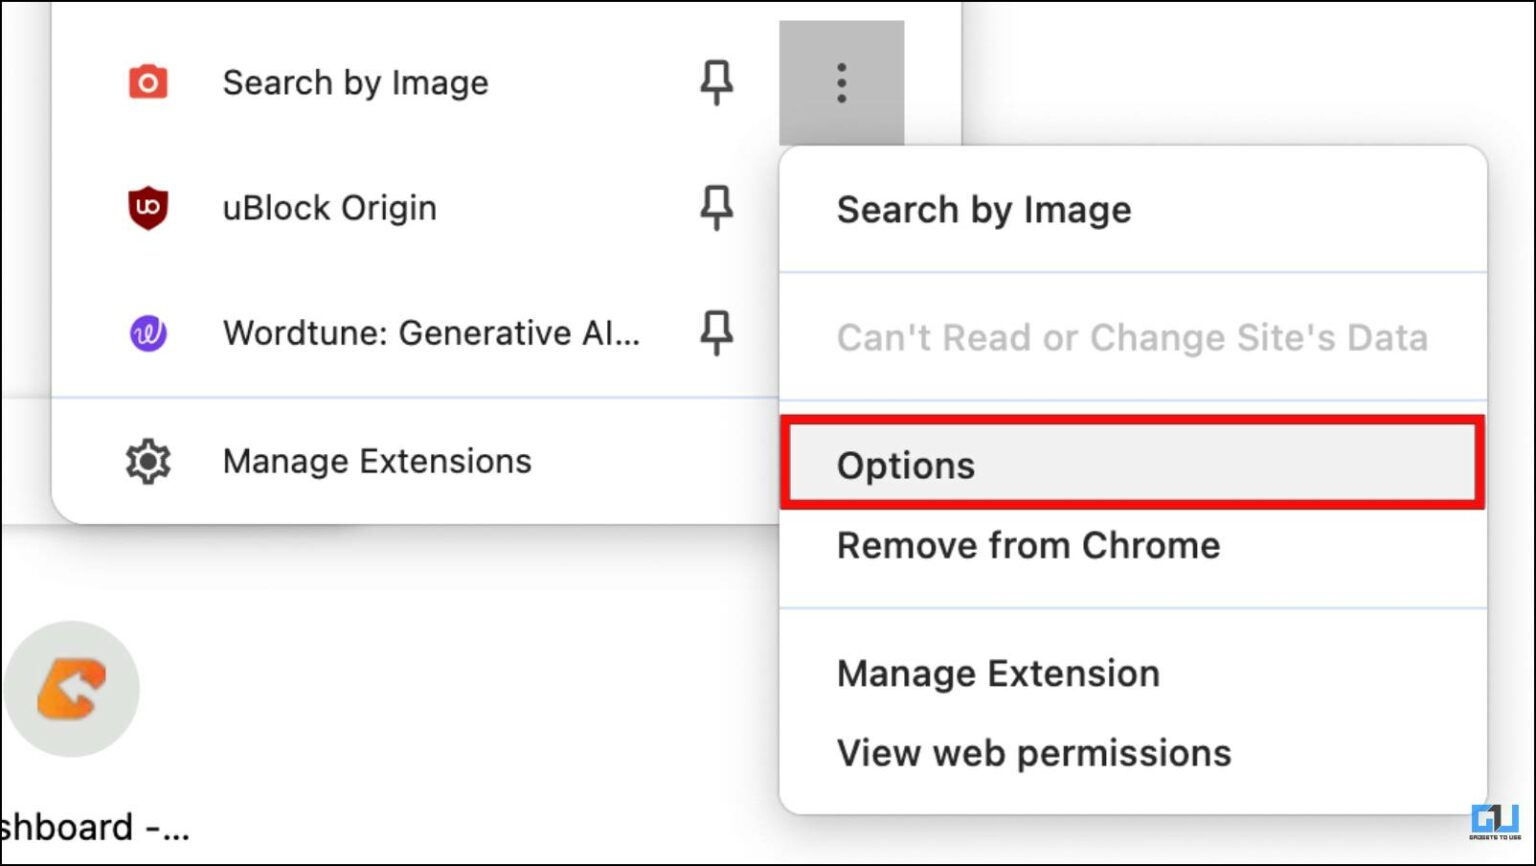Click the Manage Extensions row label
The image size is (1536, 866).
pos(376,461)
